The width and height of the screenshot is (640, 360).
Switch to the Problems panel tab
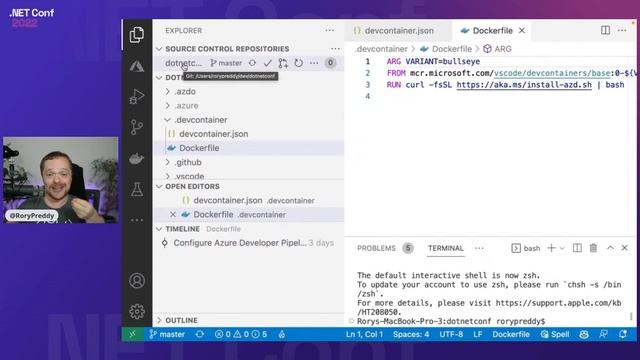pyautogui.click(x=376, y=248)
